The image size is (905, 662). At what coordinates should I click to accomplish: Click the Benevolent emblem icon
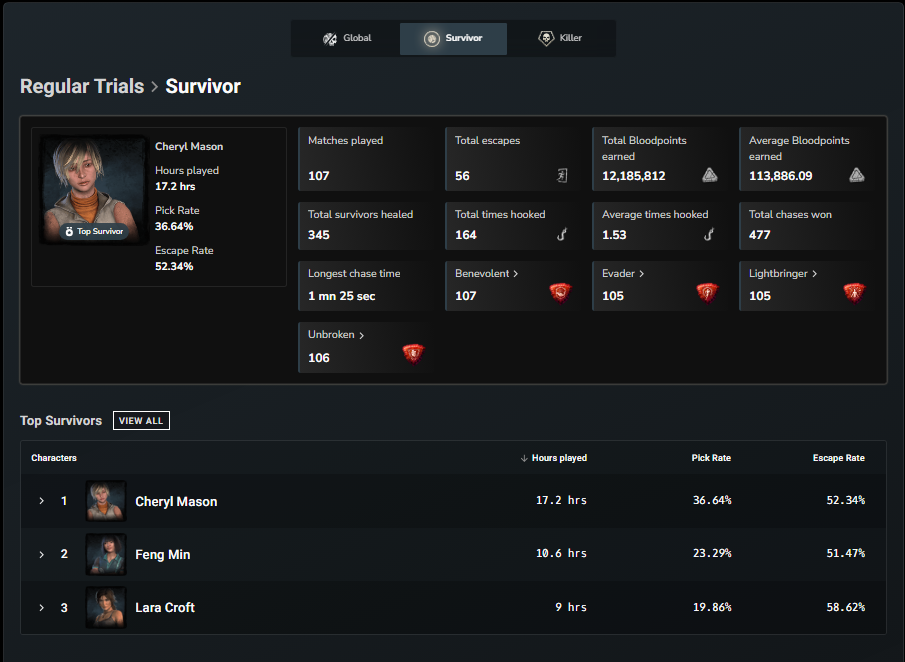tap(560, 293)
